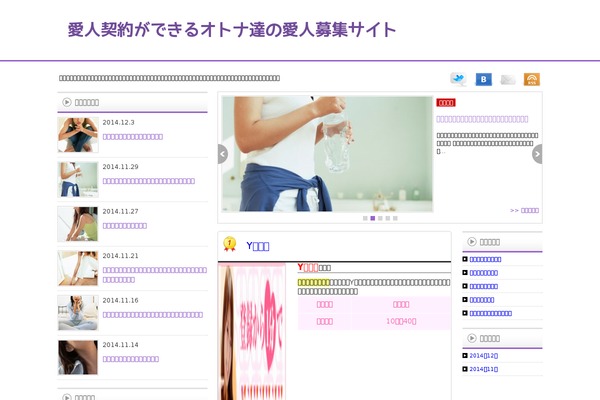Open the 2014 November archive link
600x400 pixels.
[484, 369]
